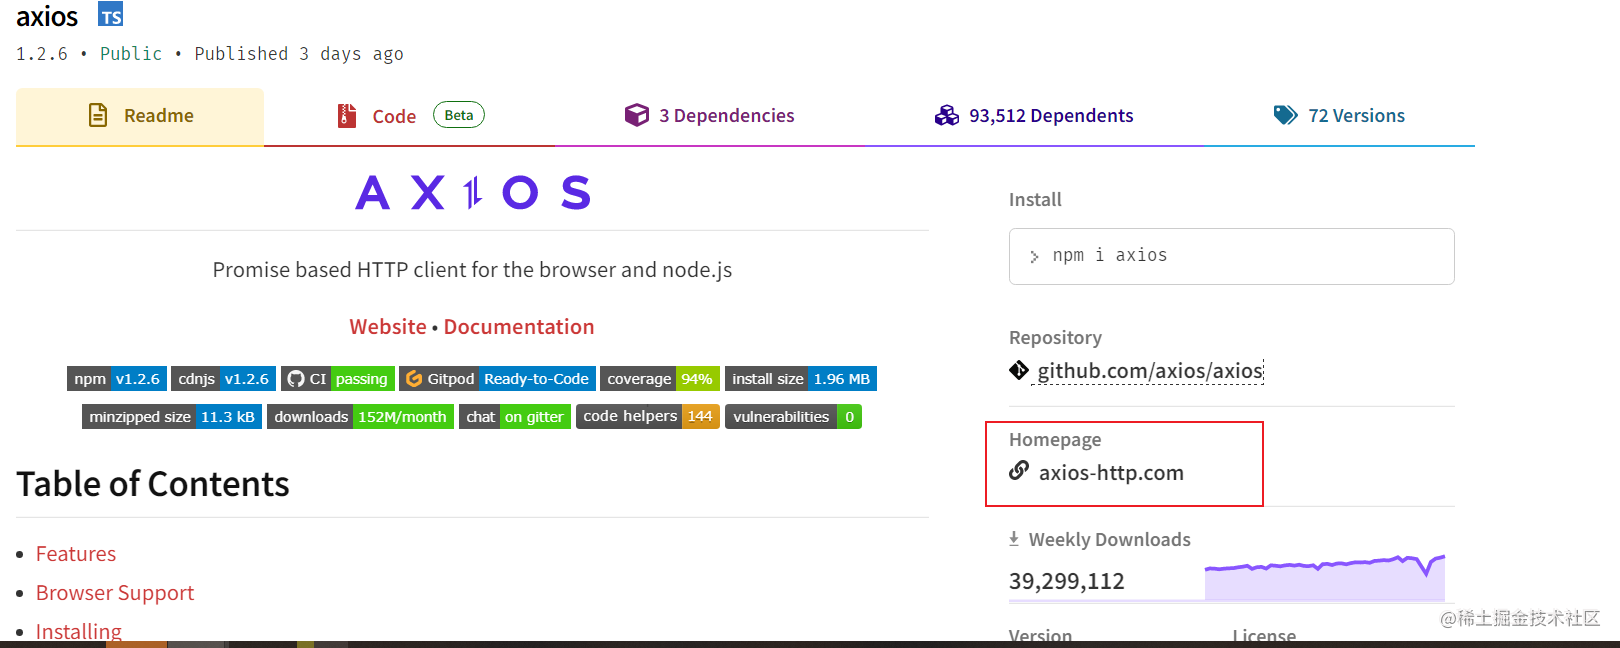1620x648 pixels.
Task: Click the Versions tag icon
Action: pyautogui.click(x=1285, y=115)
